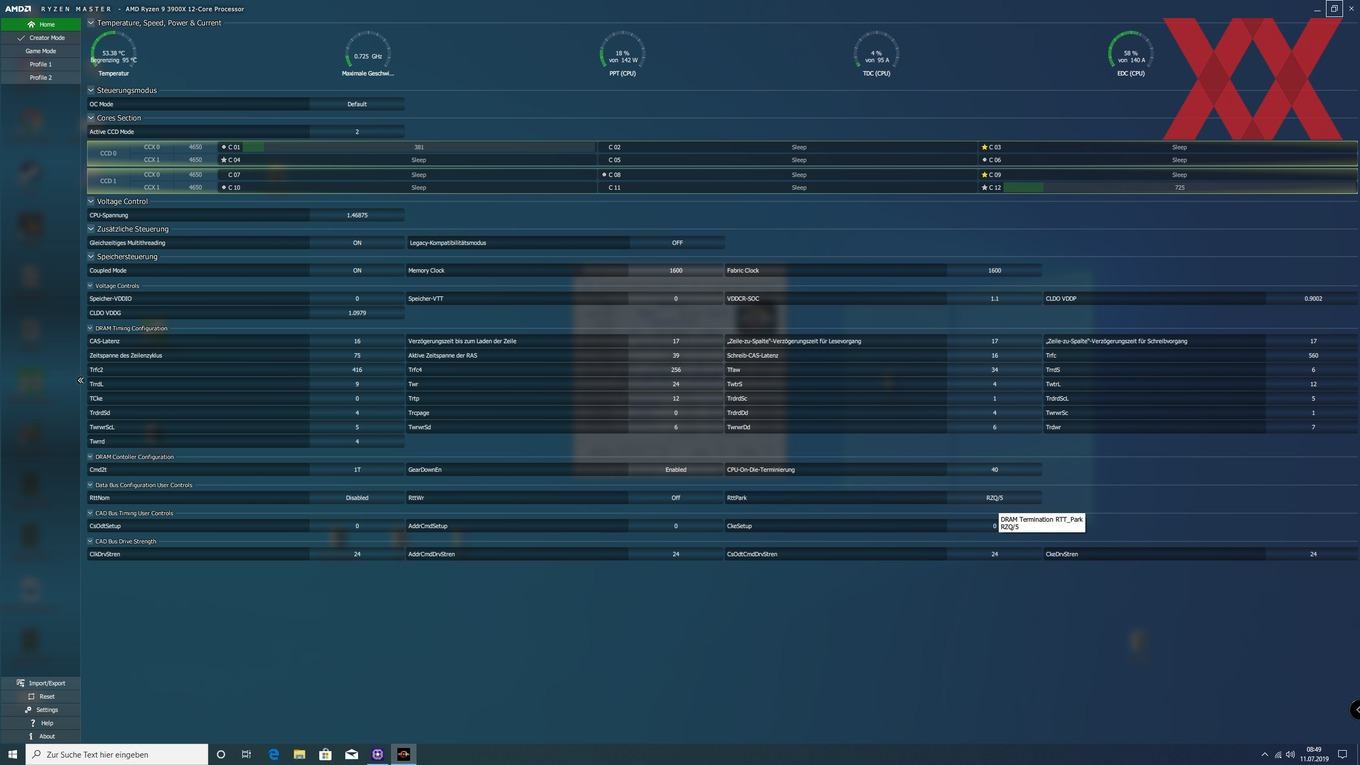Click the Fabric Clock value 1600
The width and height of the screenshot is (1360, 765).
995,270
